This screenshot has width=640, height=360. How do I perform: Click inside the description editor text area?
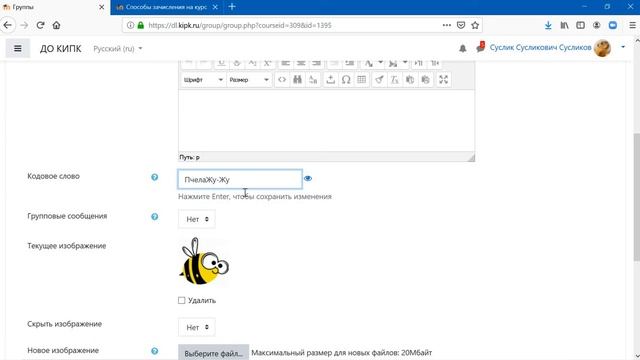(x=326, y=121)
